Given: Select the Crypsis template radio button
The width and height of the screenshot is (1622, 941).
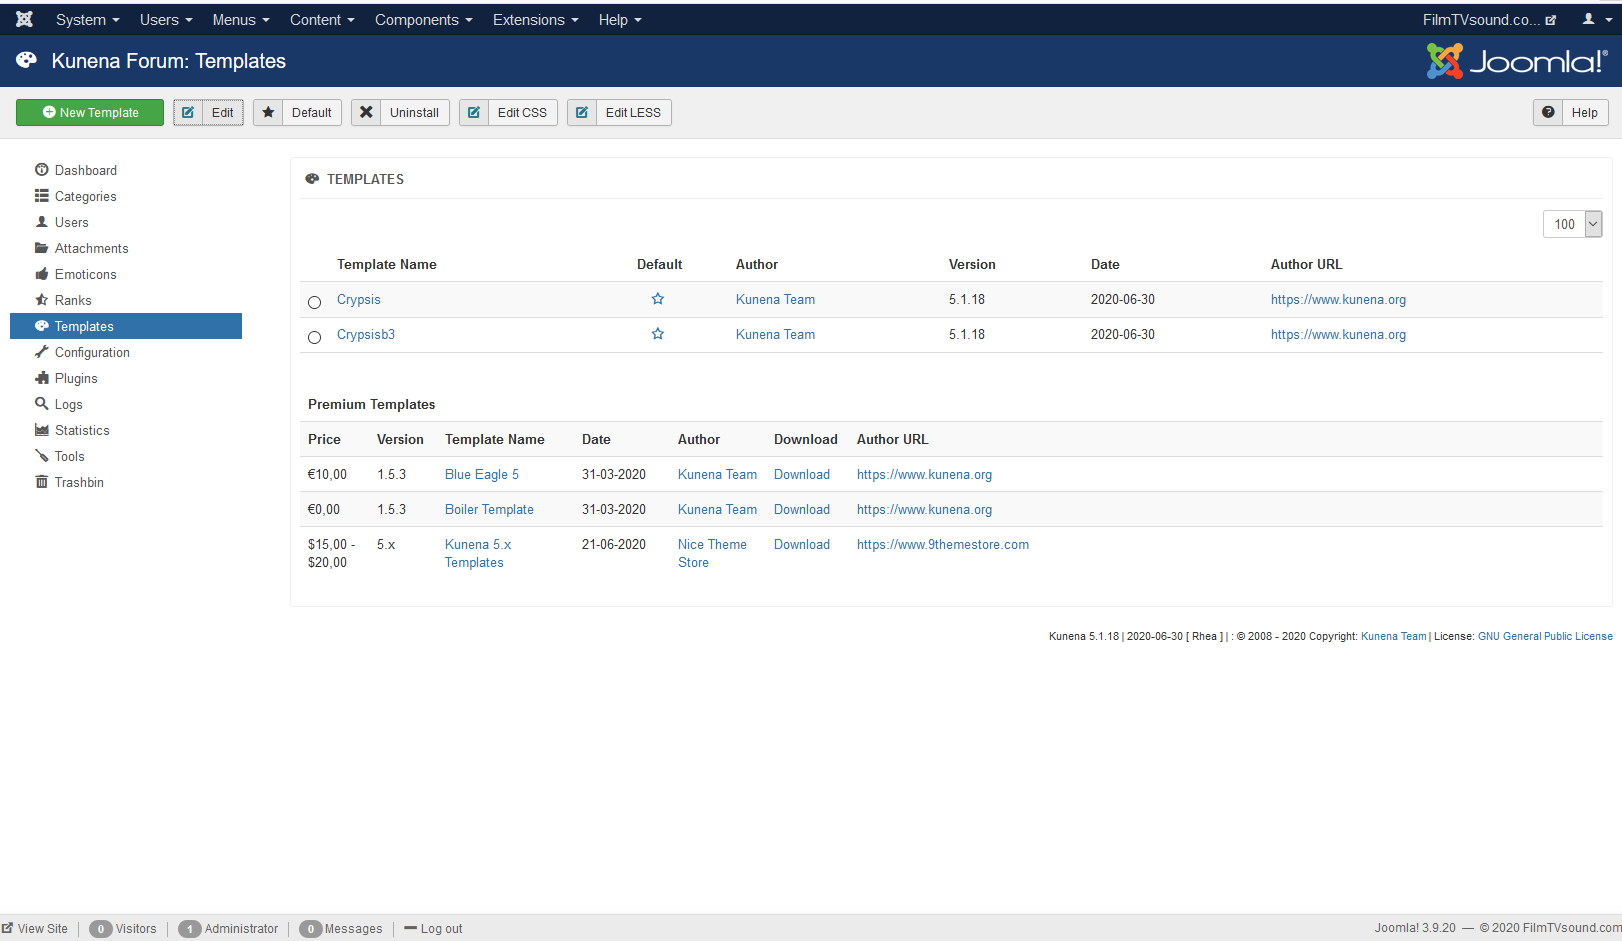Looking at the screenshot, I should 315,302.
